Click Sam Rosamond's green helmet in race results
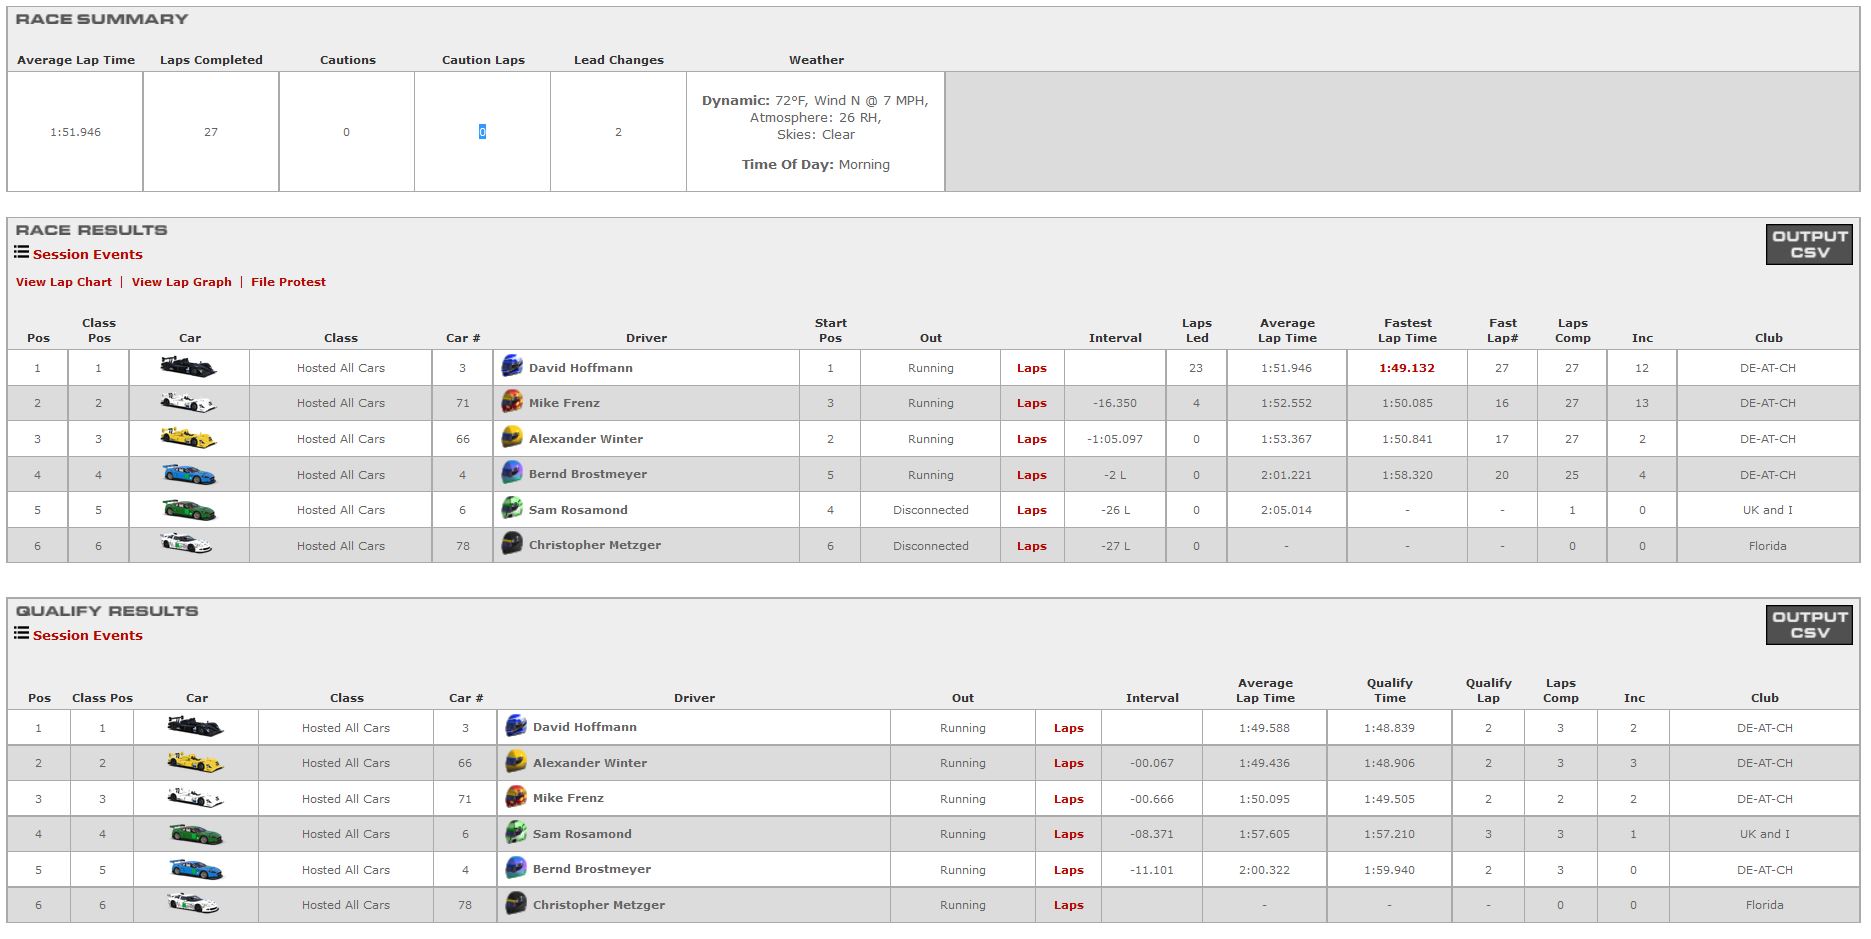The height and width of the screenshot is (939, 1871). click(512, 509)
